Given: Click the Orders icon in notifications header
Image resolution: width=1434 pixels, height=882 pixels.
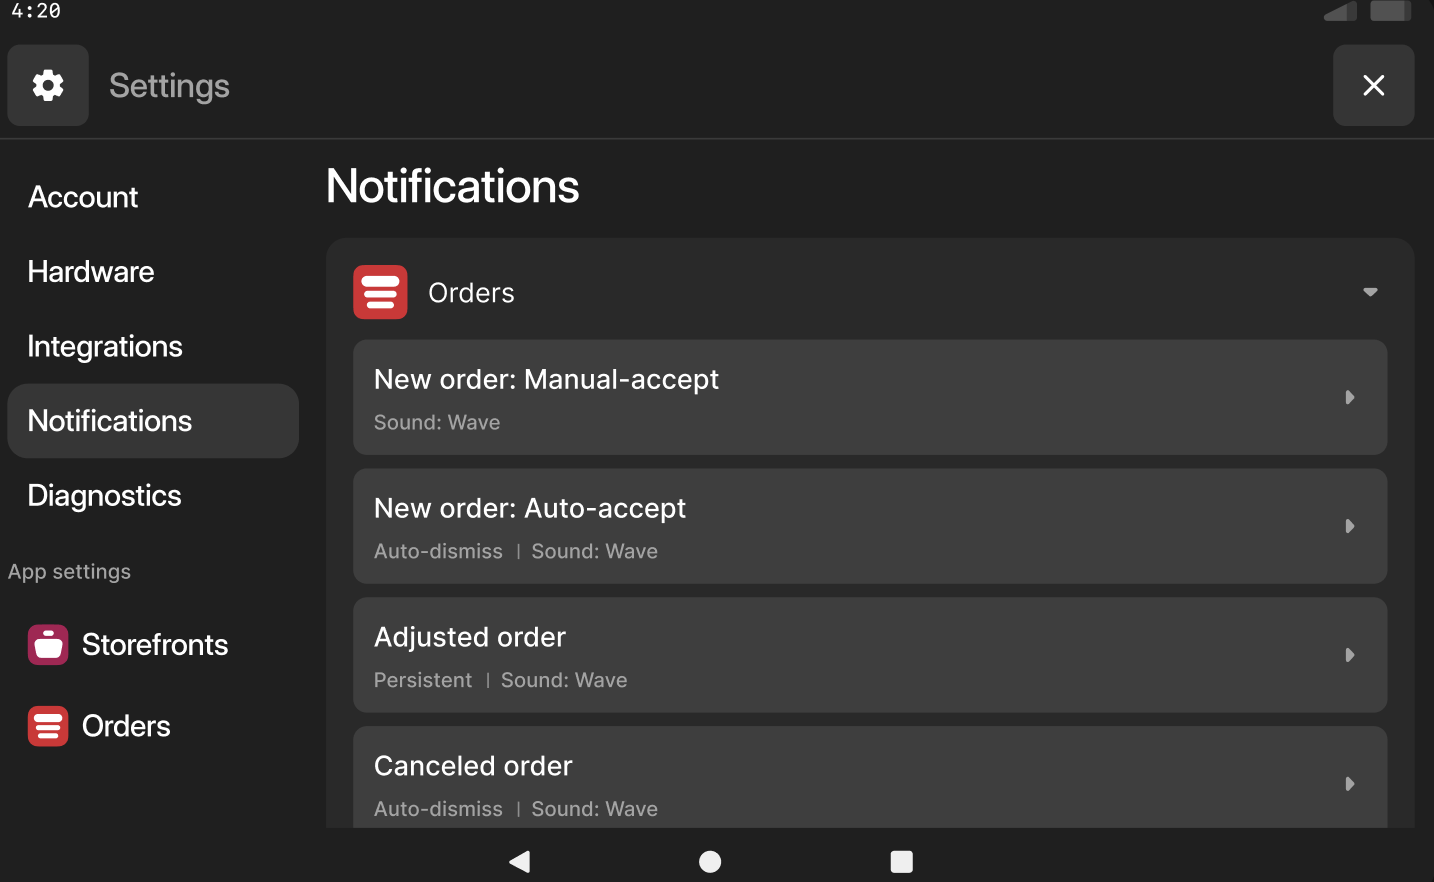Looking at the screenshot, I should [x=380, y=292].
